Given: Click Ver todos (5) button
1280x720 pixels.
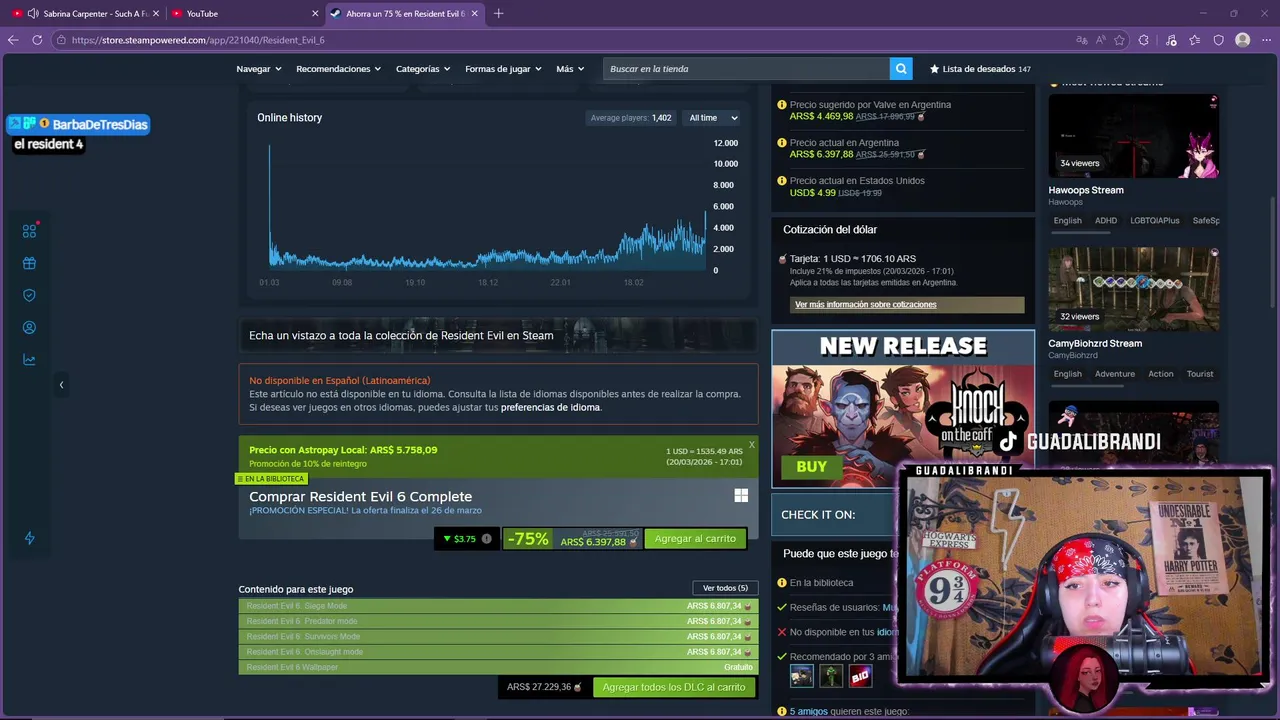Looking at the screenshot, I should 725,588.
